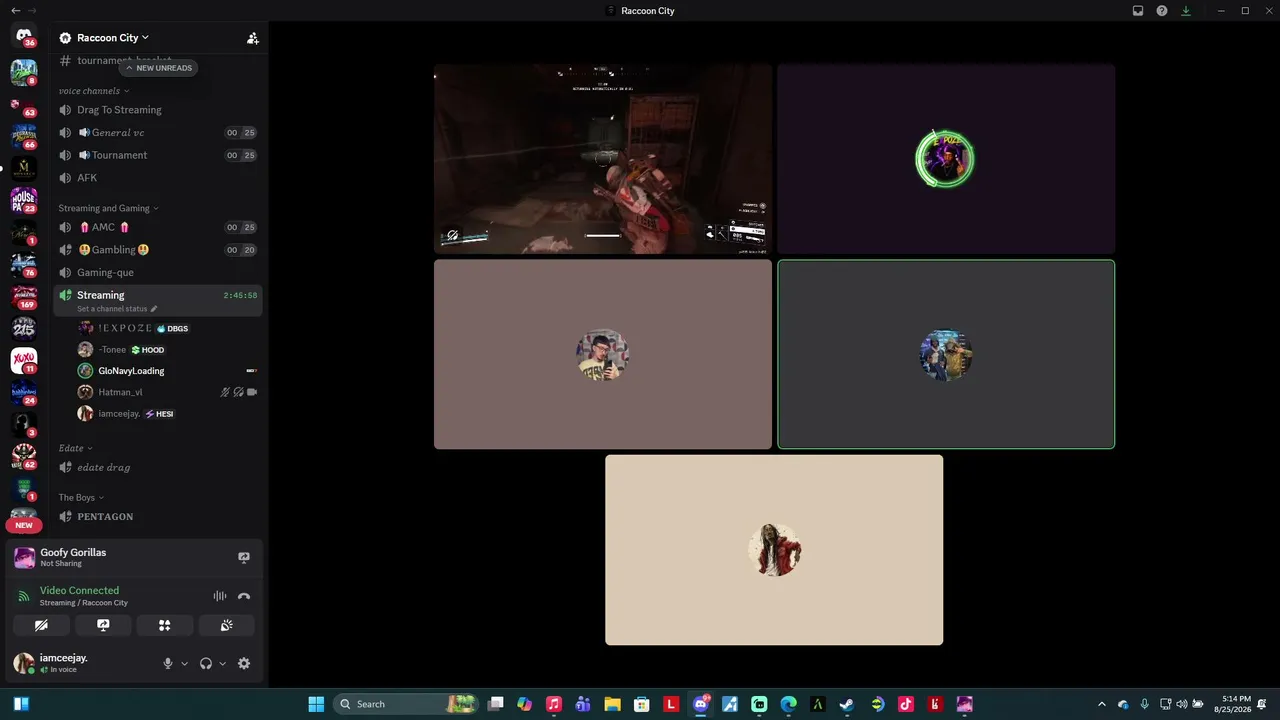Join the Gaming-que voice channel
This screenshot has width=1280, height=720.
[158, 272]
